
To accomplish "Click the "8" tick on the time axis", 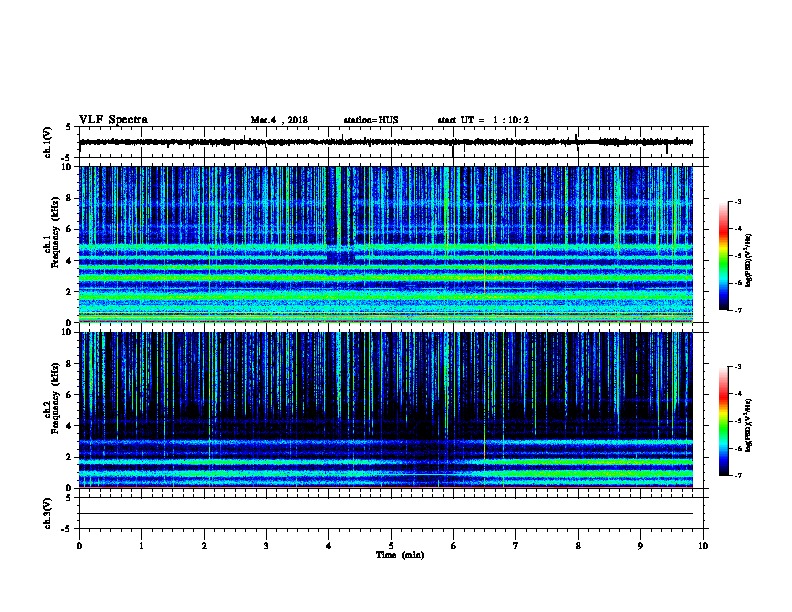I will 578,545.
